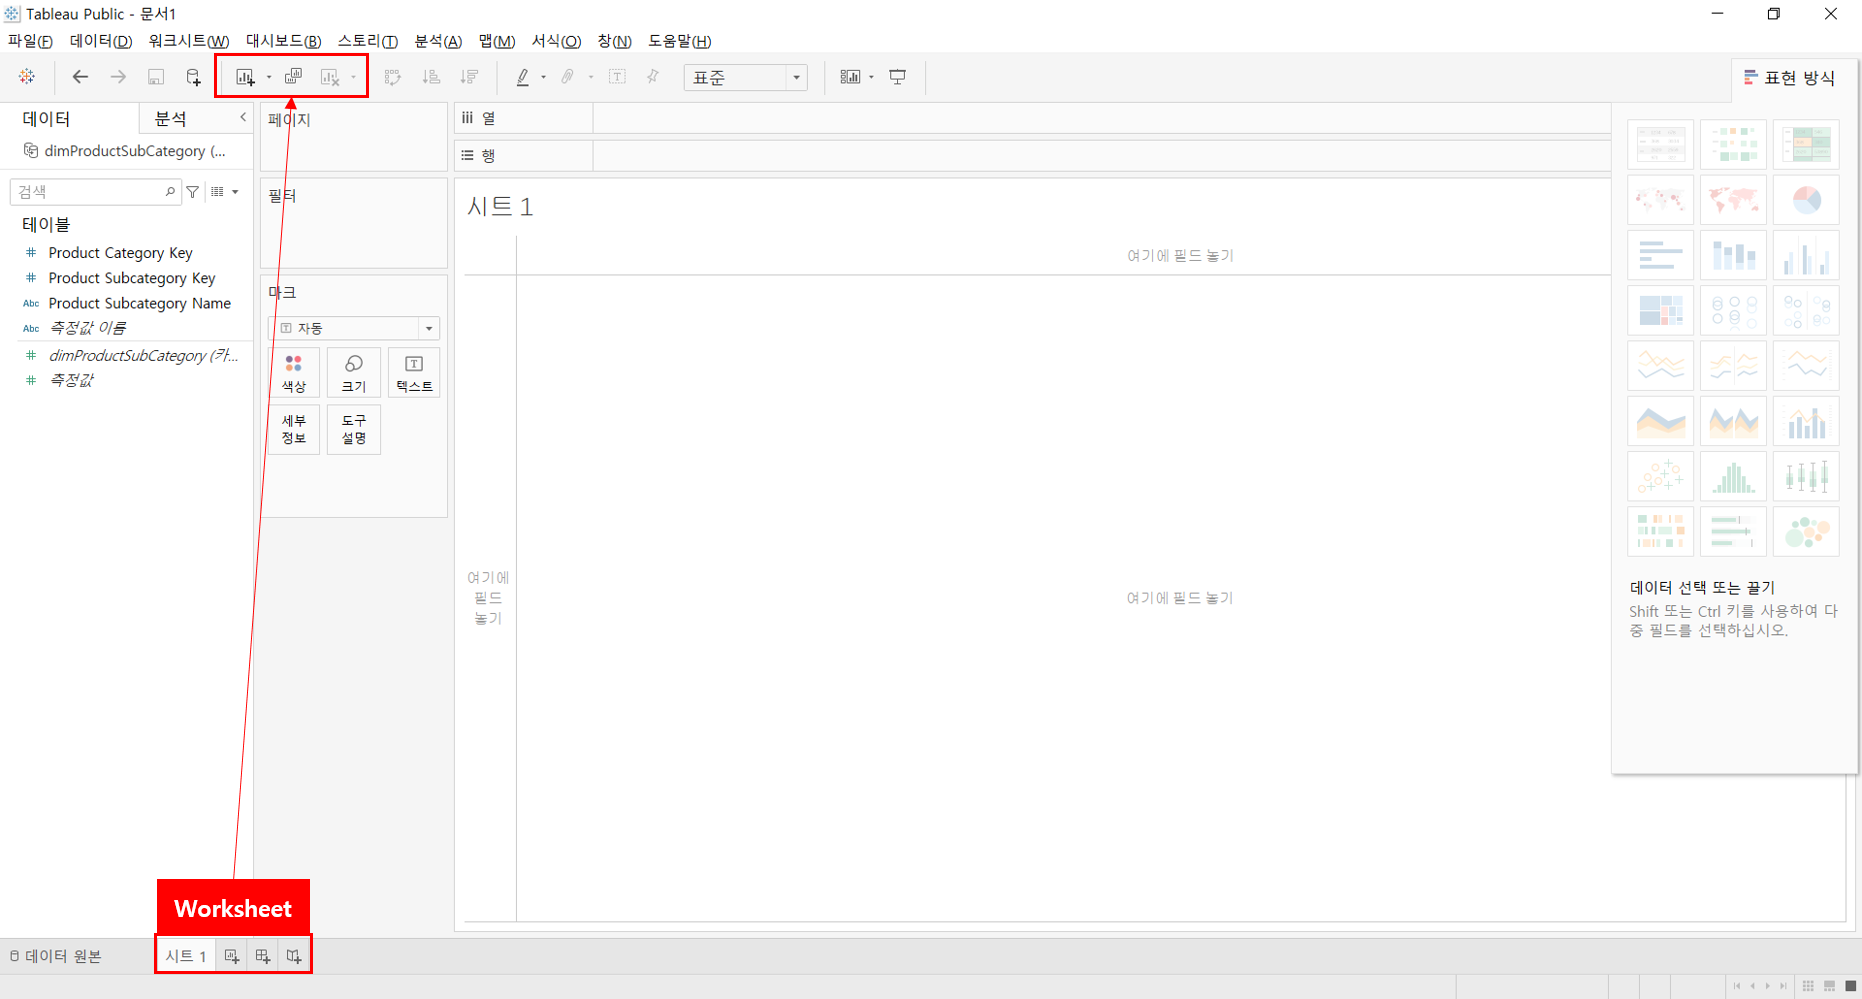The image size is (1862, 999).
Task: Click the Redo forward arrow
Action: pos(118,77)
